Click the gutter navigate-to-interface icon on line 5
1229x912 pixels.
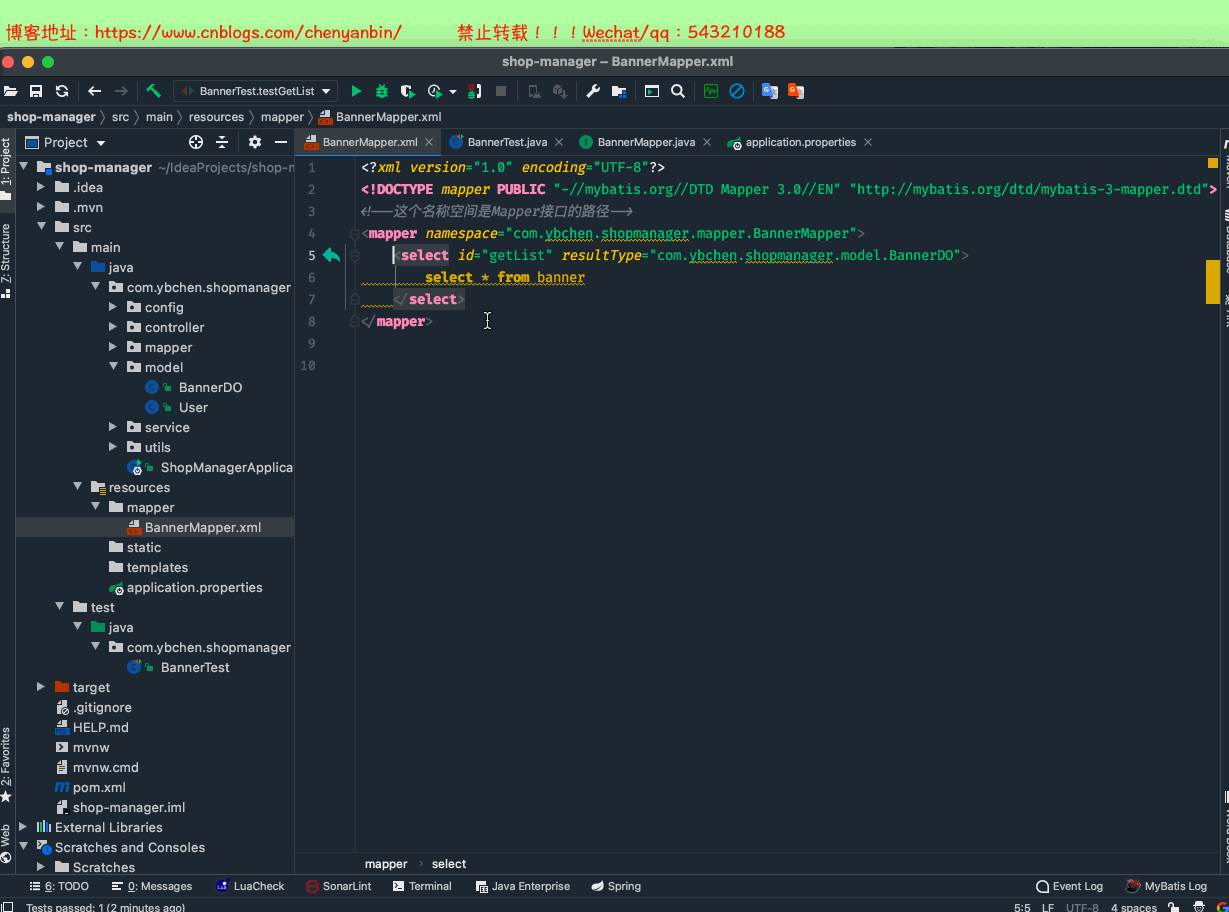click(x=331, y=256)
